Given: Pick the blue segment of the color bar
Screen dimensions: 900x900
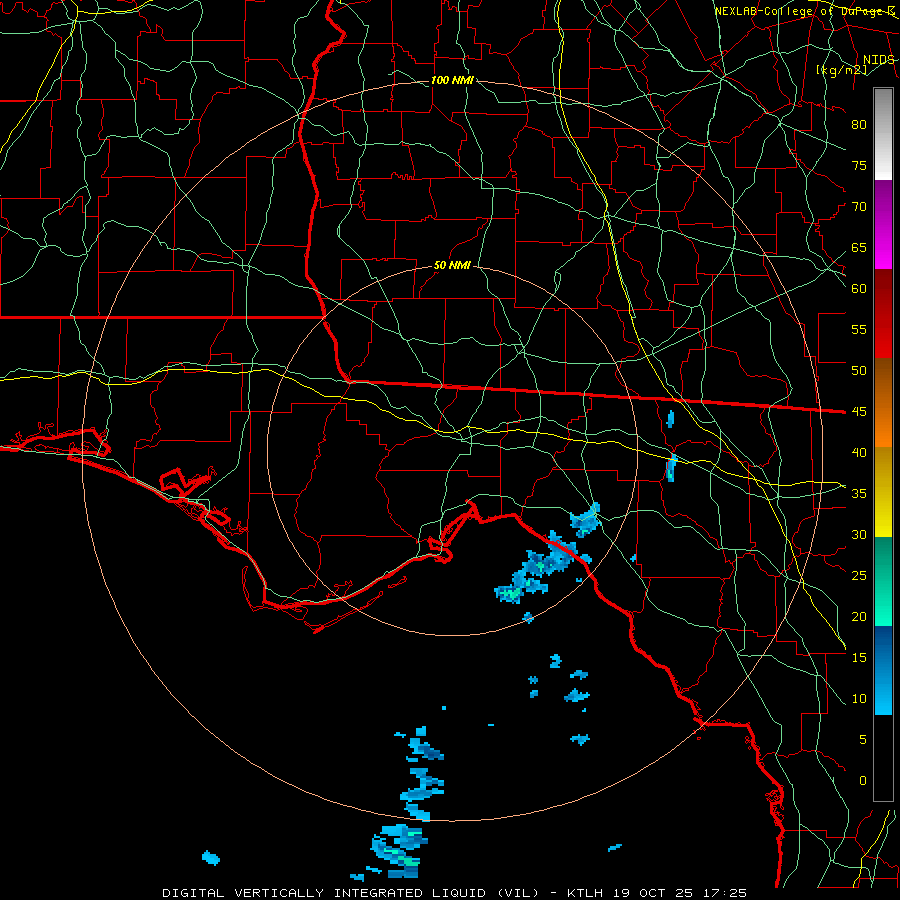Looking at the screenshot, I should [883, 670].
